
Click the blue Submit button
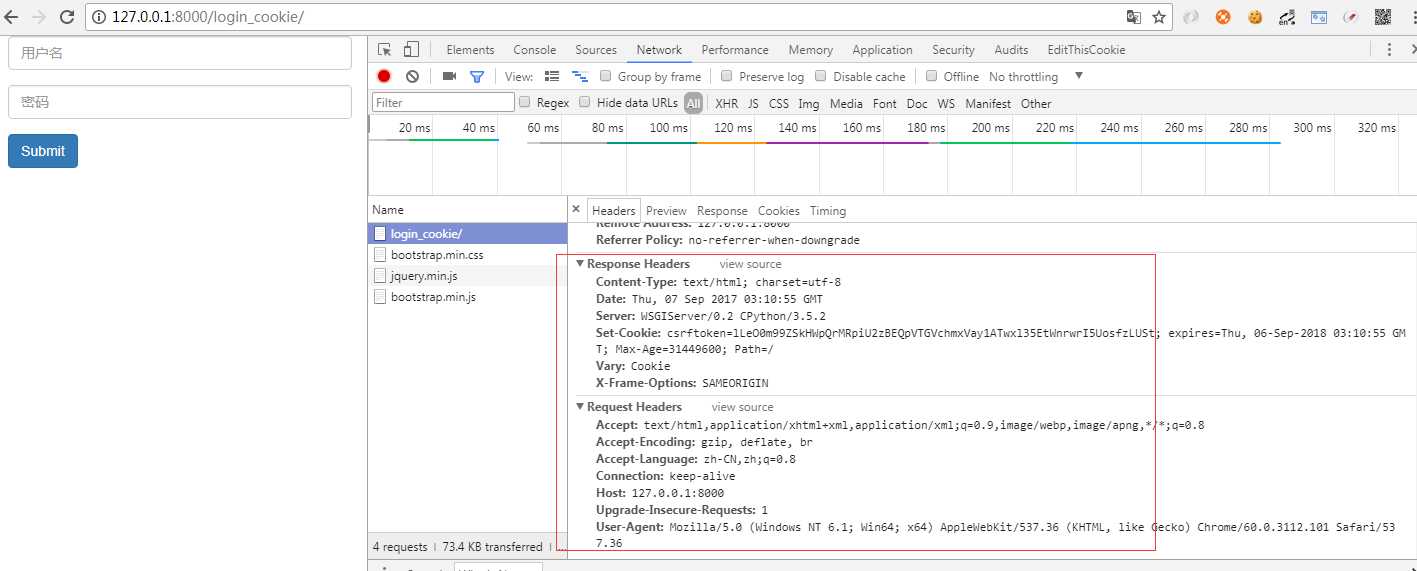[x=43, y=151]
